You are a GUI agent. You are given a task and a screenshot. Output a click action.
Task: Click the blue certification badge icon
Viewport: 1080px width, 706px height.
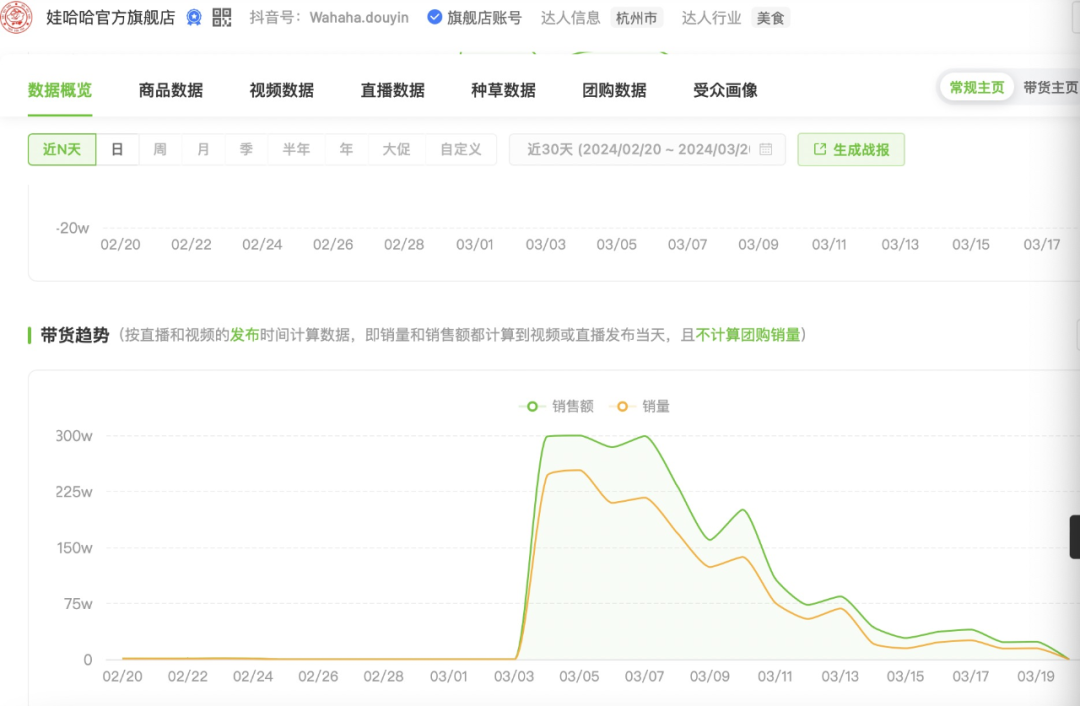[194, 18]
